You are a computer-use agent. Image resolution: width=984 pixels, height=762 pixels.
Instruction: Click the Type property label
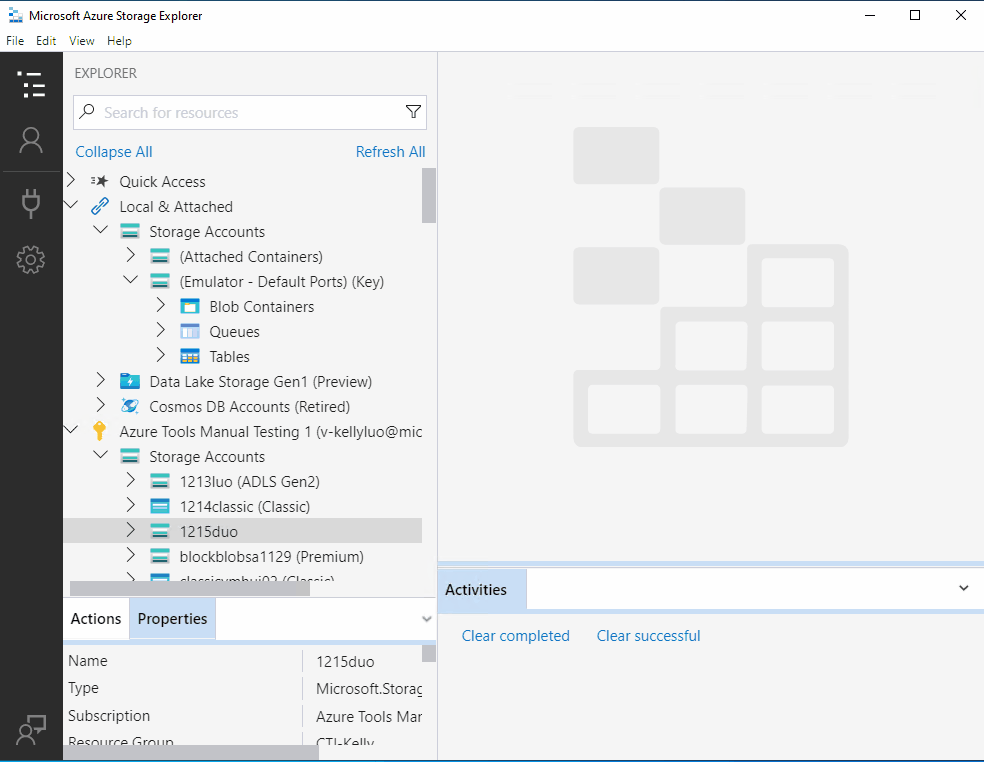tap(83, 689)
